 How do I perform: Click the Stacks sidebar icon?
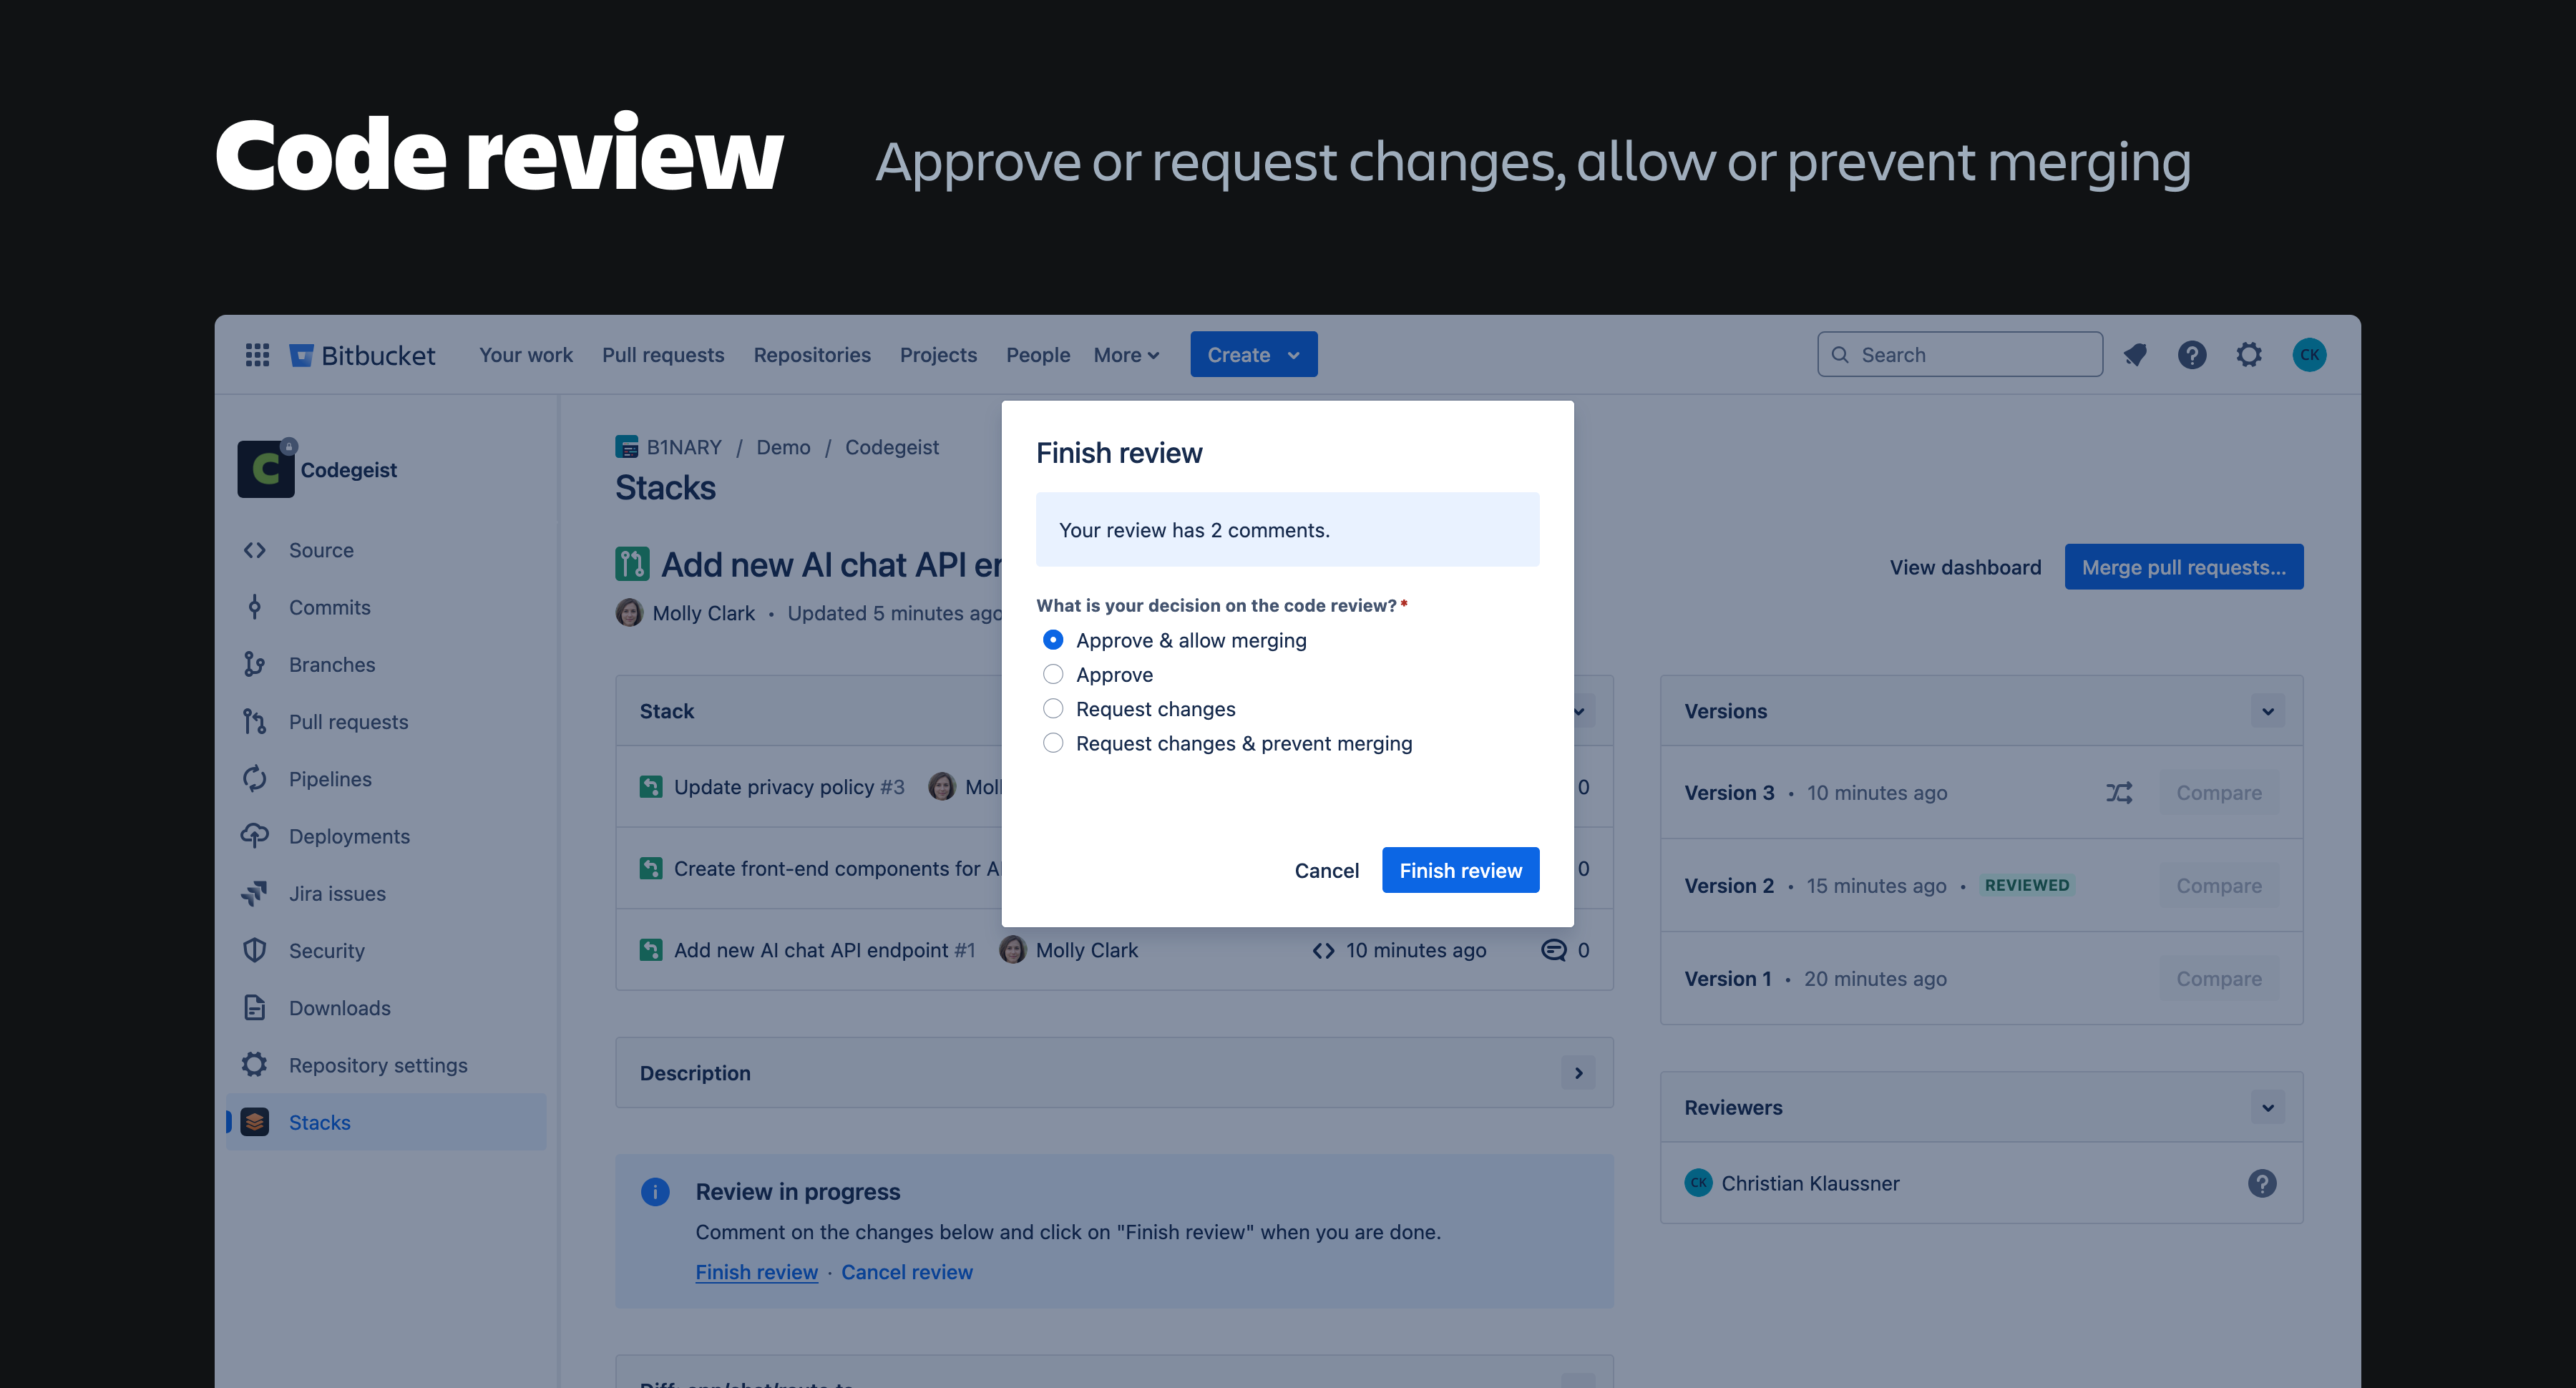click(255, 1122)
